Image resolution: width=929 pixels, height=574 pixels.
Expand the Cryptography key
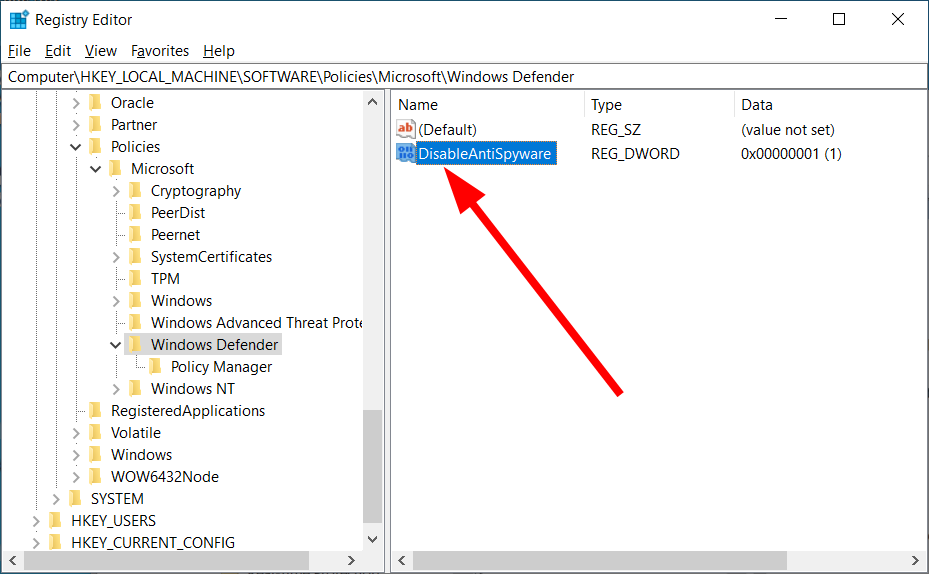click(x=116, y=191)
